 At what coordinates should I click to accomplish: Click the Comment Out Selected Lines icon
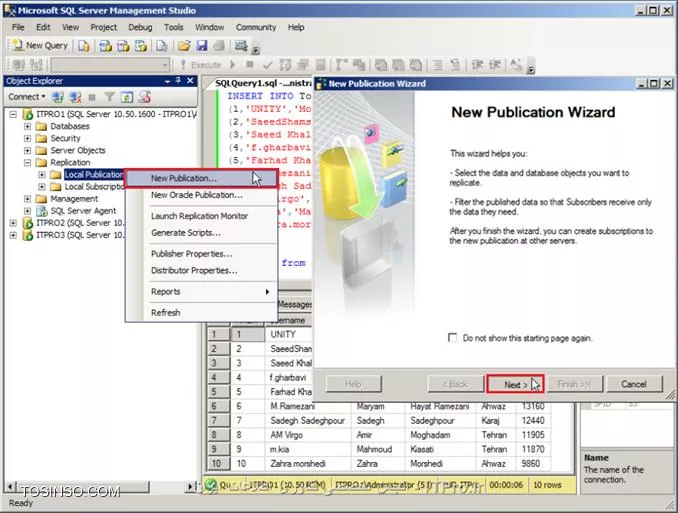coord(438,65)
